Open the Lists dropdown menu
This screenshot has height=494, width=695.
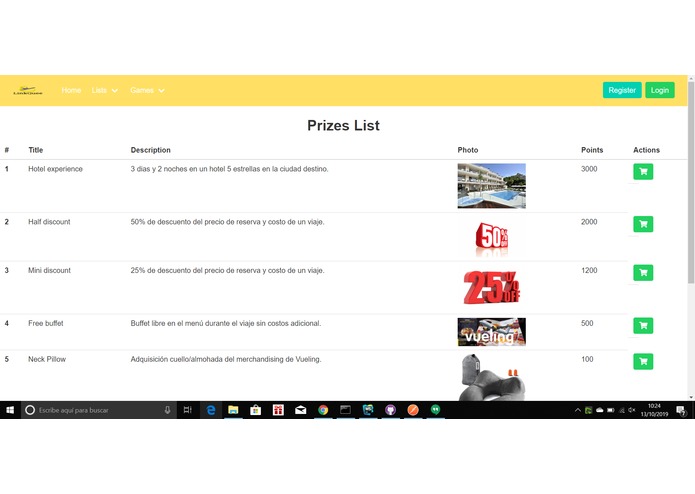[x=105, y=90]
